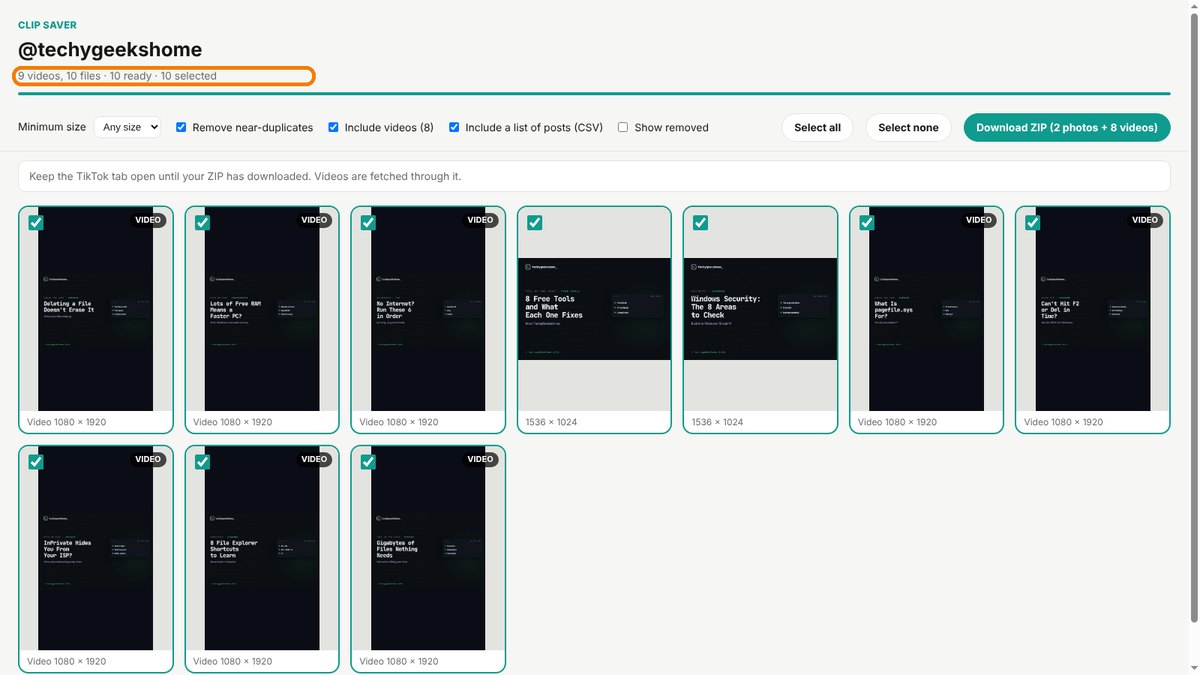This screenshot has width=1200, height=675.
Task: Toggle the Remove near-duplicates checkbox
Action: tap(181, 127)
